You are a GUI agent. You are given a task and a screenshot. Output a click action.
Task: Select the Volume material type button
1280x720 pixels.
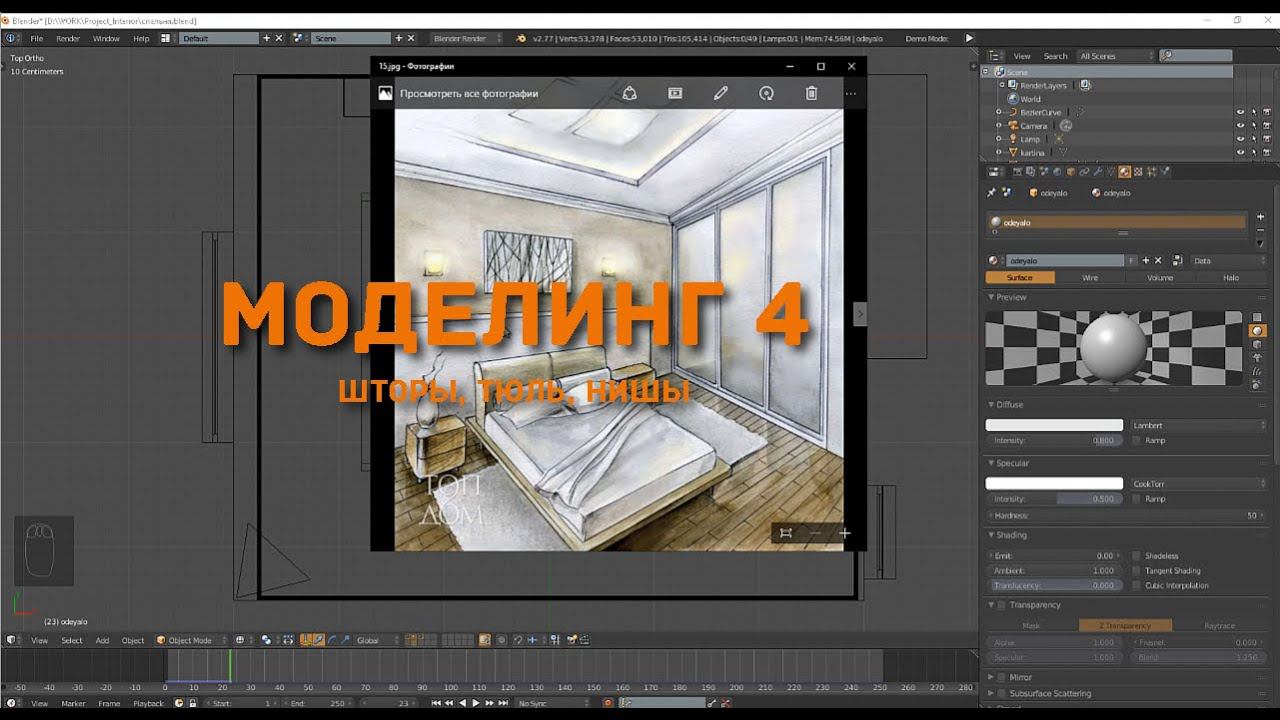click(1160, 277)
